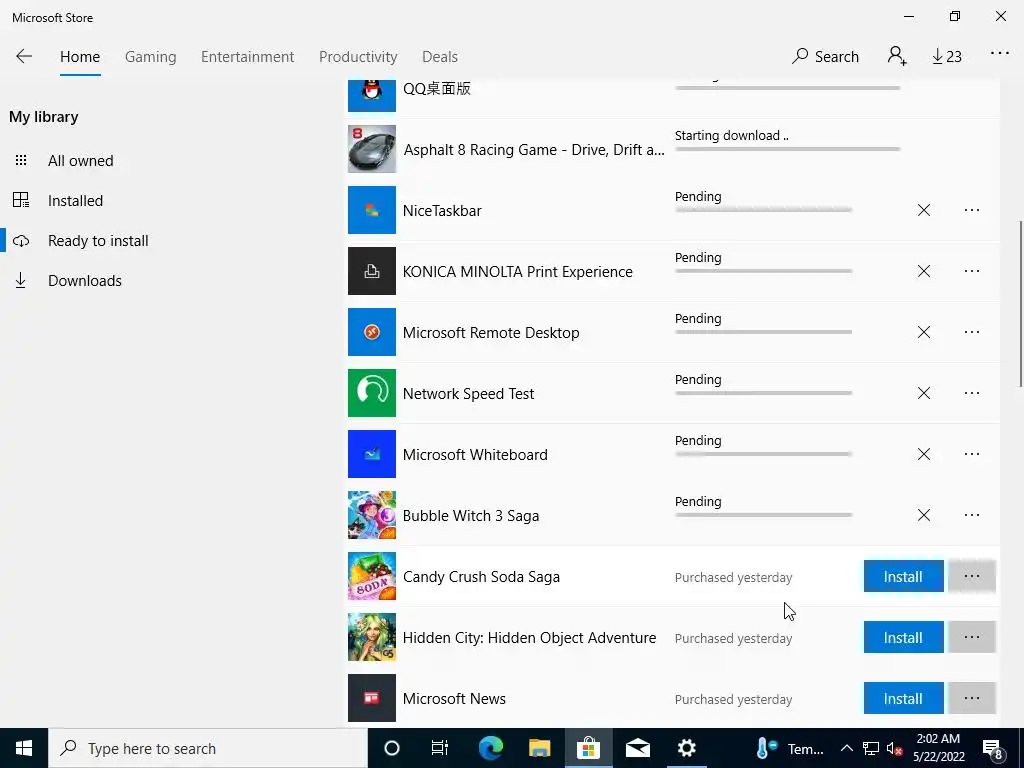Click the Network Speed Test app icon

[x=372, y=392]
